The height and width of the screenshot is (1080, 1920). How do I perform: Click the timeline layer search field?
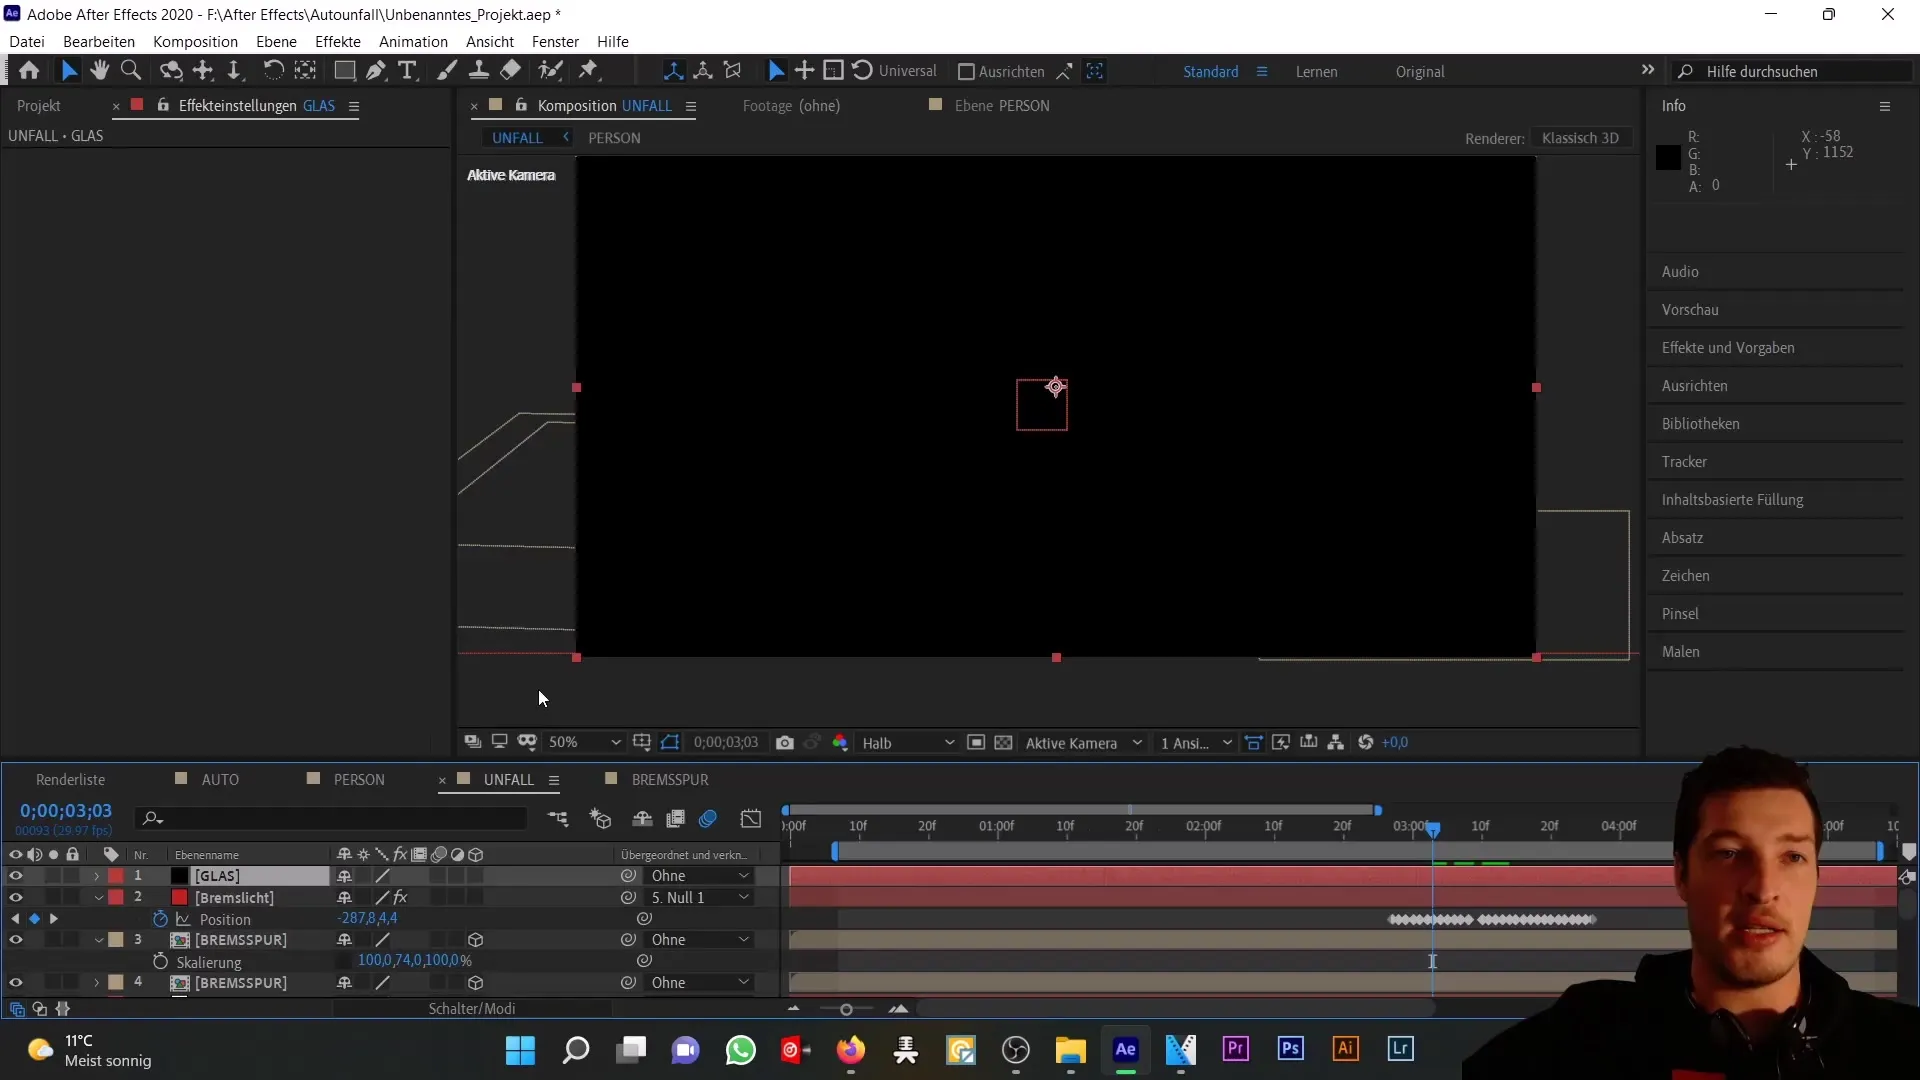330,819
